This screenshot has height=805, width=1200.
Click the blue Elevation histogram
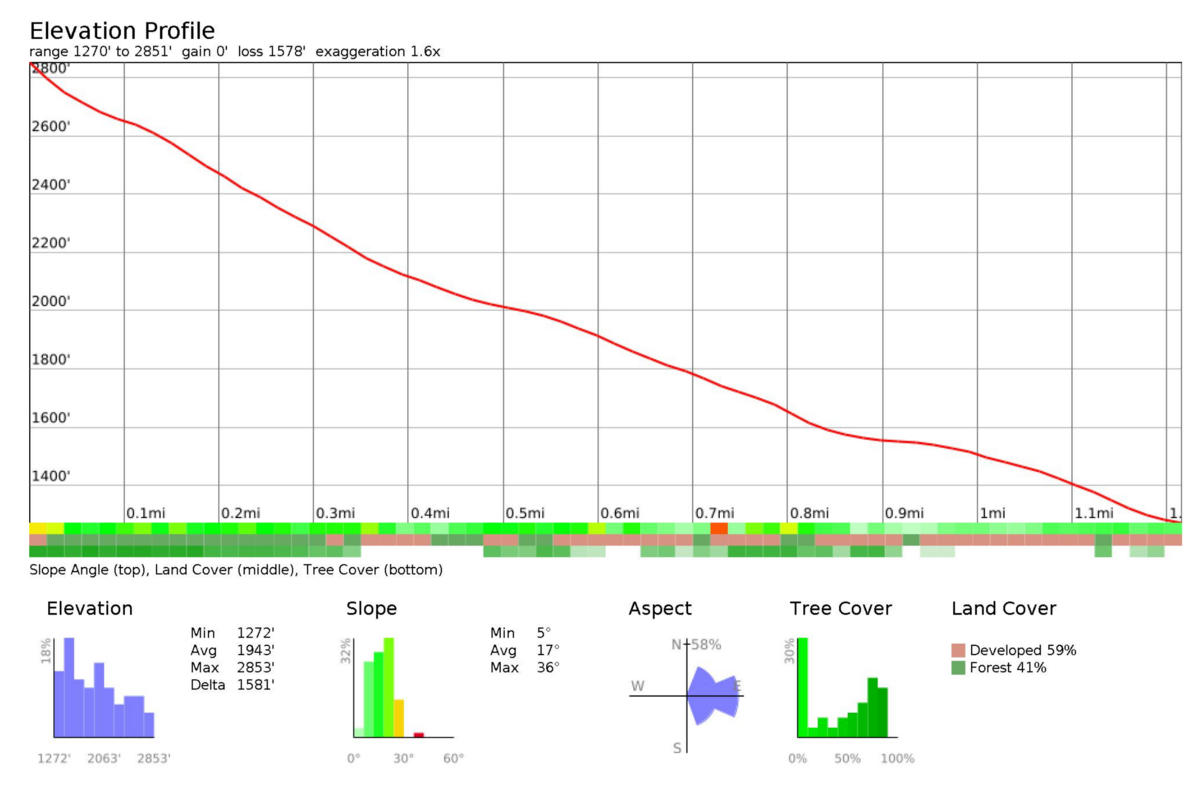[103, 690]
